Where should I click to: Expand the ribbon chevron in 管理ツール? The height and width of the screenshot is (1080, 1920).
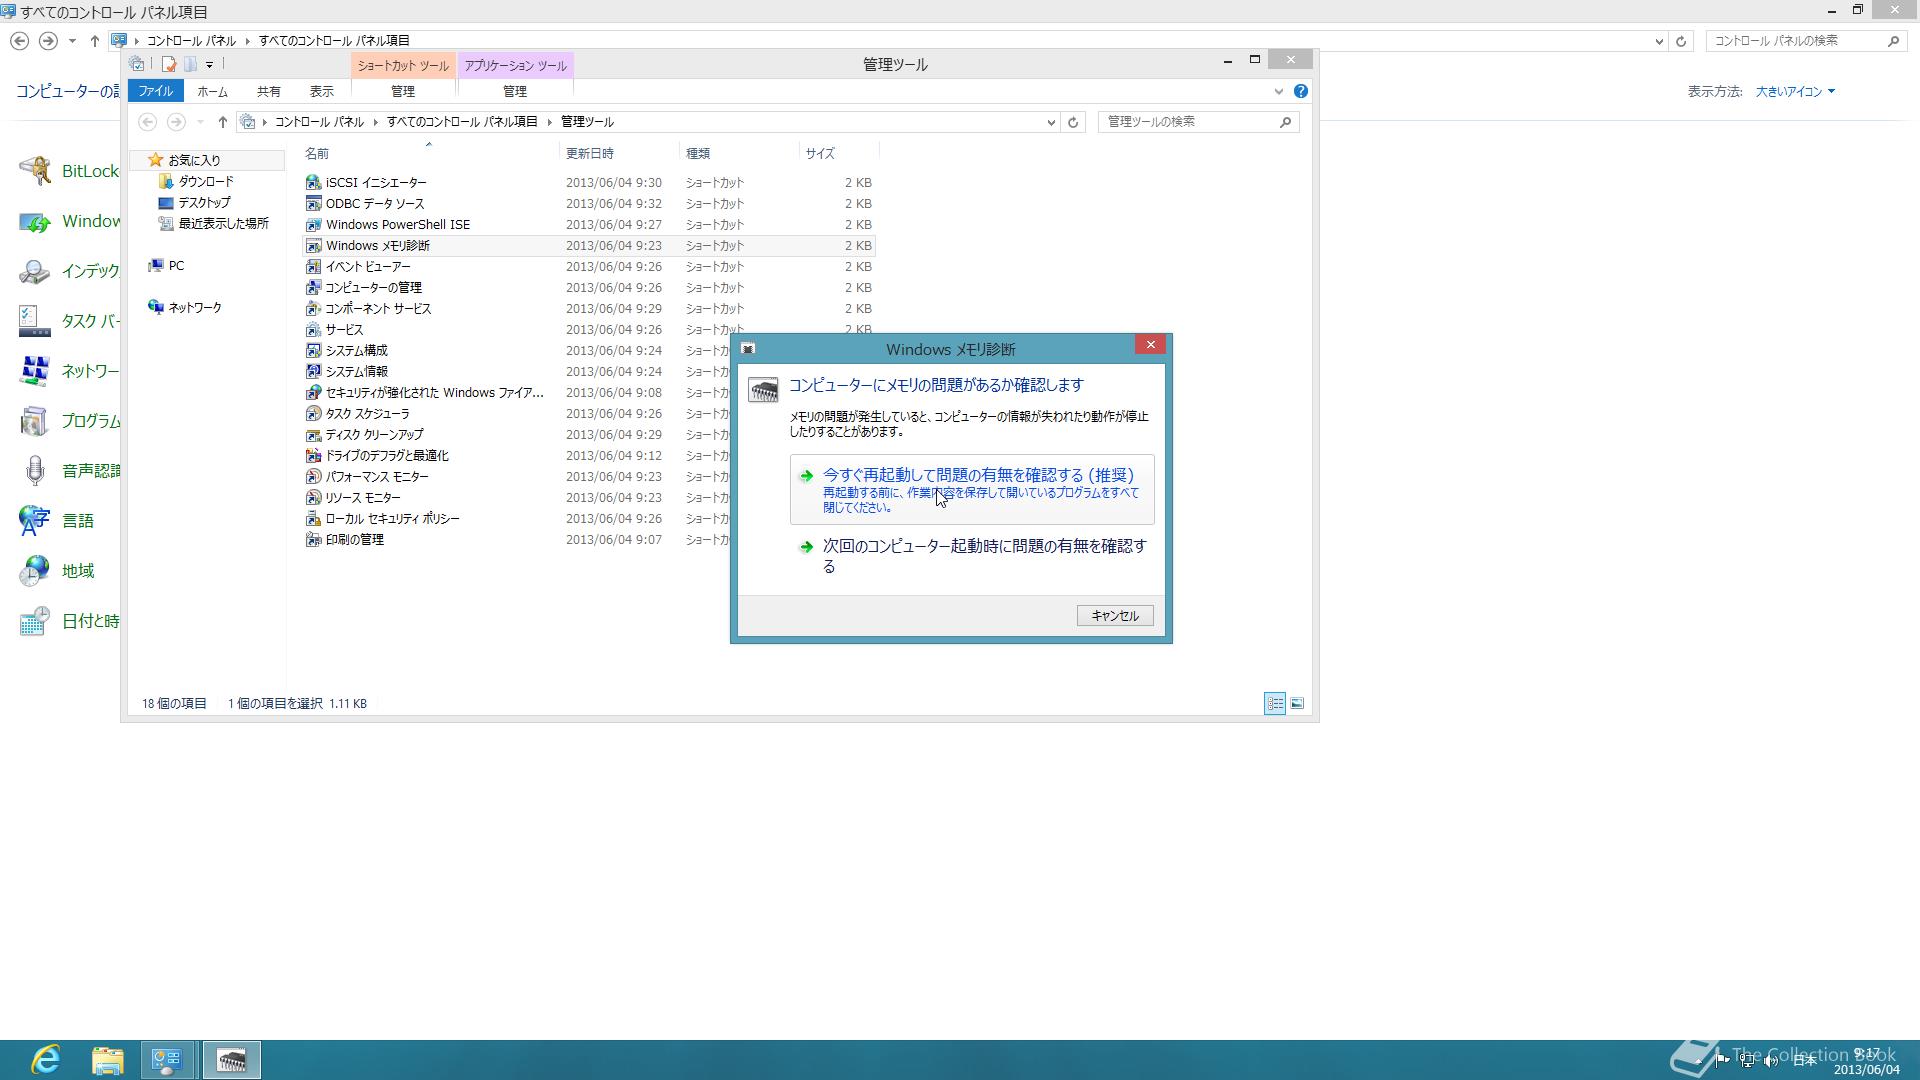coord(1278,91)
